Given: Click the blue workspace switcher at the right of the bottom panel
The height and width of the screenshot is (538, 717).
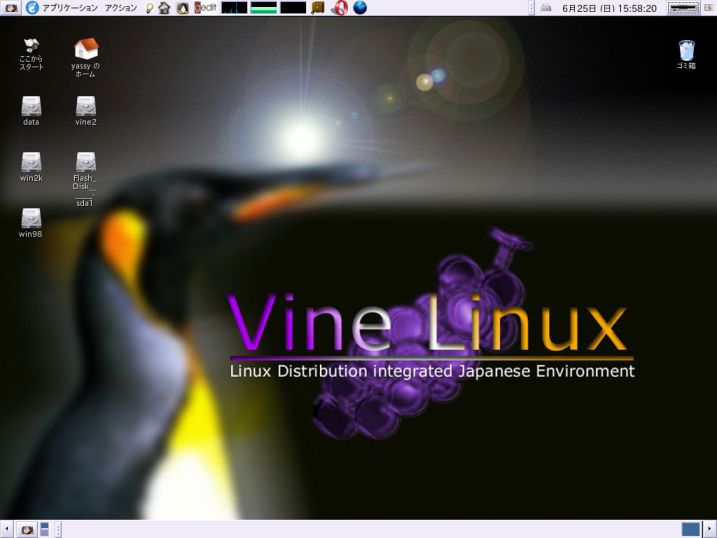Looking at the screenshot, I should tap(690, 529).
